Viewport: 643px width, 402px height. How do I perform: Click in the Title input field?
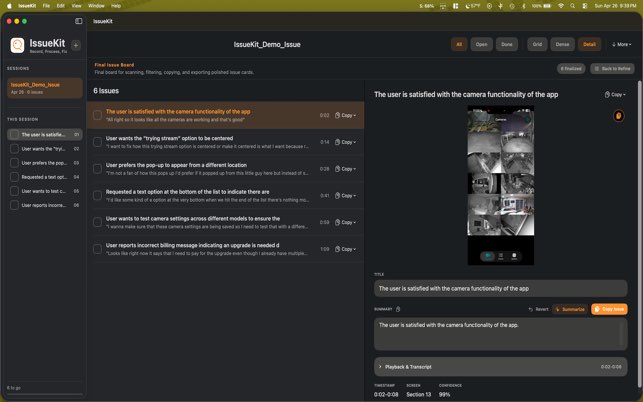tap(500, 288)
